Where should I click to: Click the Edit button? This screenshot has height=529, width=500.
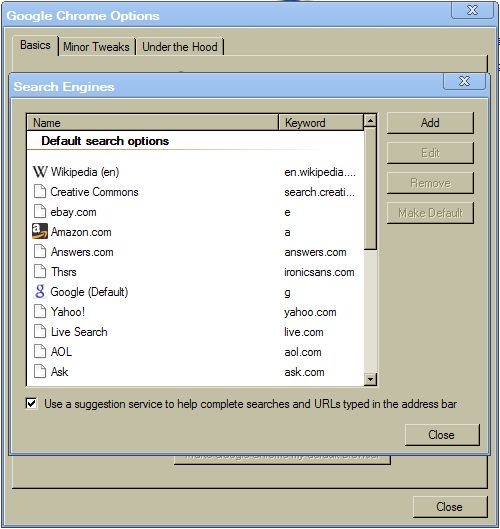(430, 153)
